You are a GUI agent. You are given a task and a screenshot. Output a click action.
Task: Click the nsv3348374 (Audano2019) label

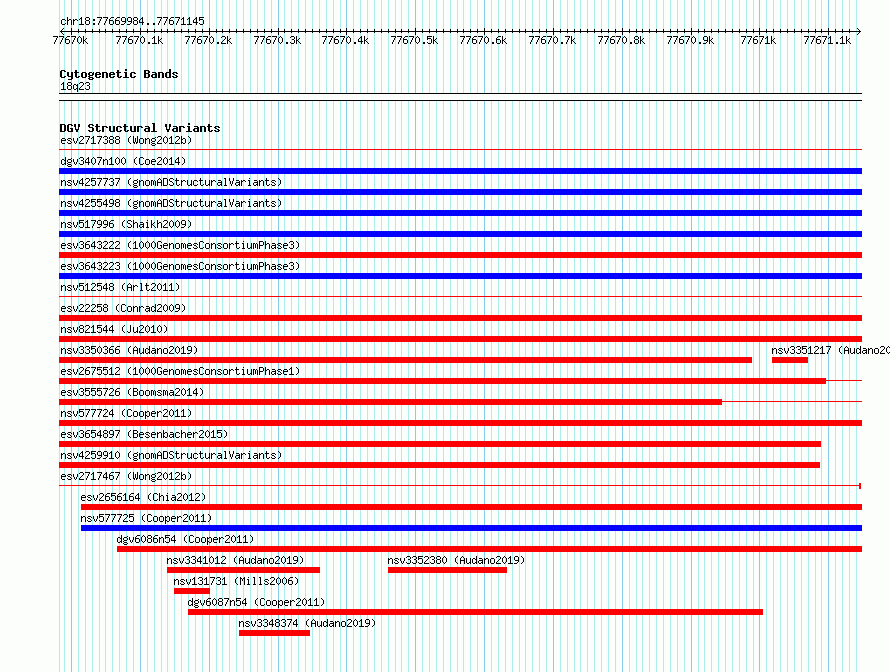(307, 623)
